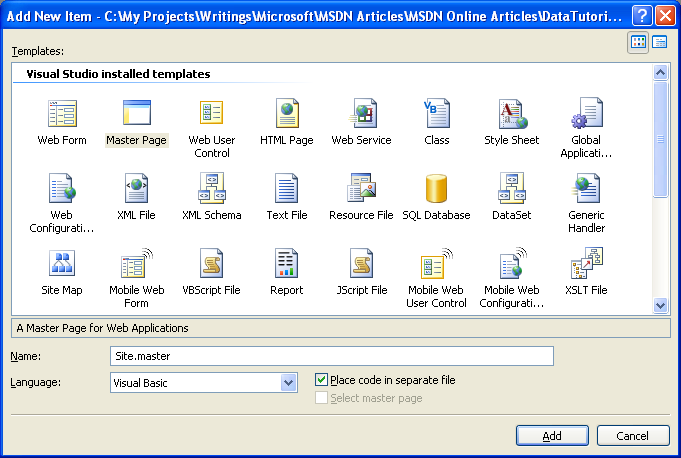The width and height of the screenshot is (681, 458).
Task: Click the dialog Help question mark button
Action: 642,15
